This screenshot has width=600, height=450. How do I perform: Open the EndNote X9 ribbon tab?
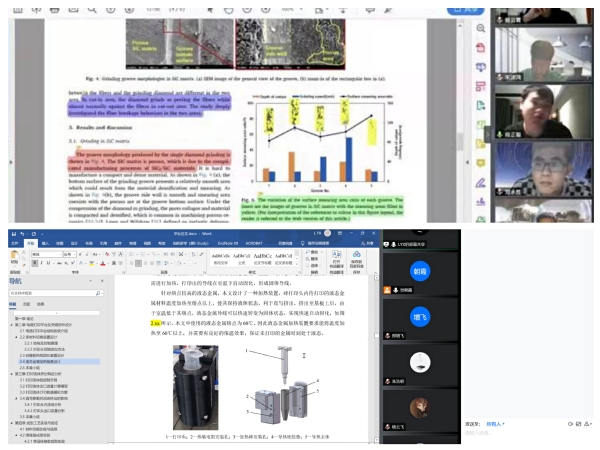(x=228, y=243)
